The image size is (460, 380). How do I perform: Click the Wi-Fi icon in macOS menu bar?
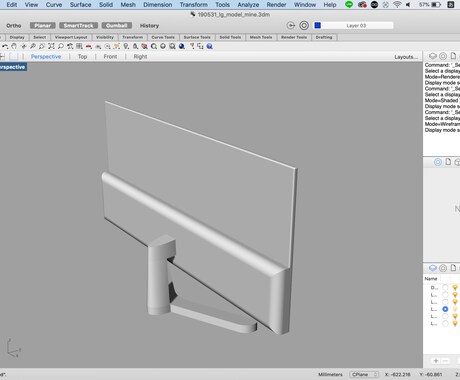point(397,5)
